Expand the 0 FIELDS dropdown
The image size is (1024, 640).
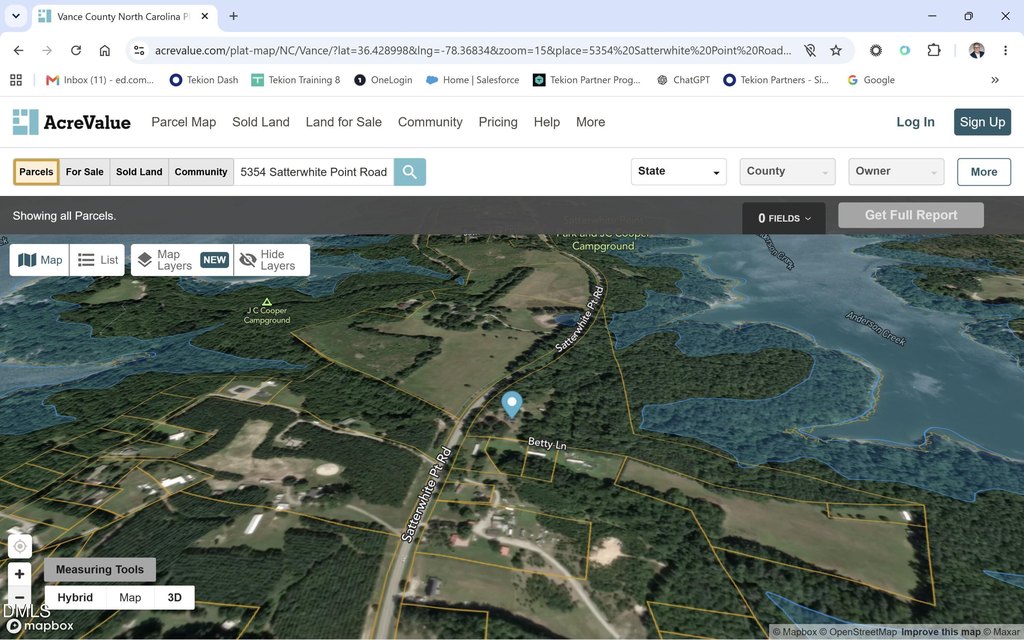tap(784, 218)
